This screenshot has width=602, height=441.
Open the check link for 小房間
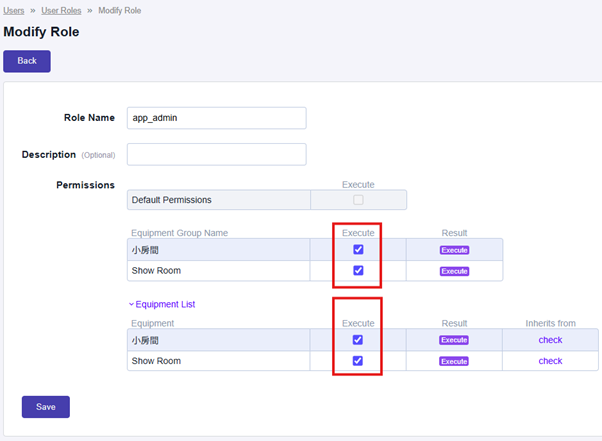[x=550, y=340]
